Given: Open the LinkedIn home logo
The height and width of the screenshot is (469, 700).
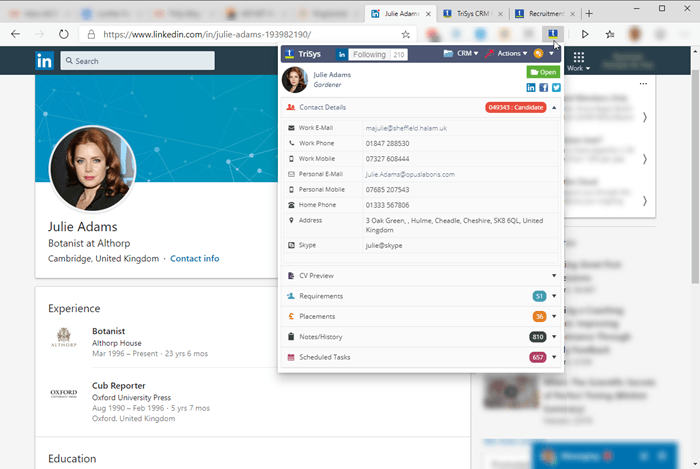Looking at the screenshot, I should (x=44, y=61).
